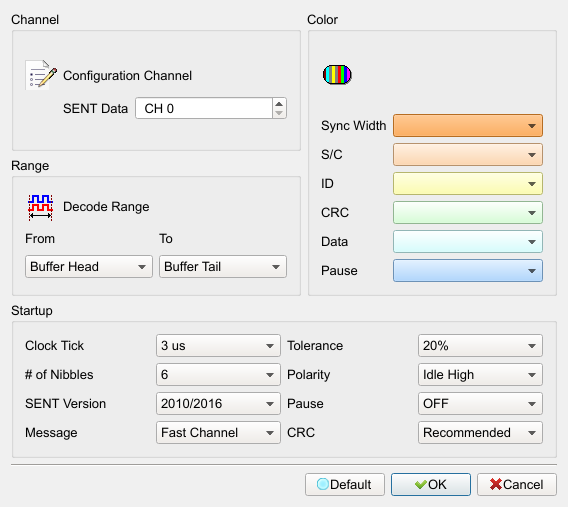Expand the Startup CRC Recommended dropdown
Image resolution: width=568 pixels, height=507 pixels.
pyautogui.click(x=480, y=432)
